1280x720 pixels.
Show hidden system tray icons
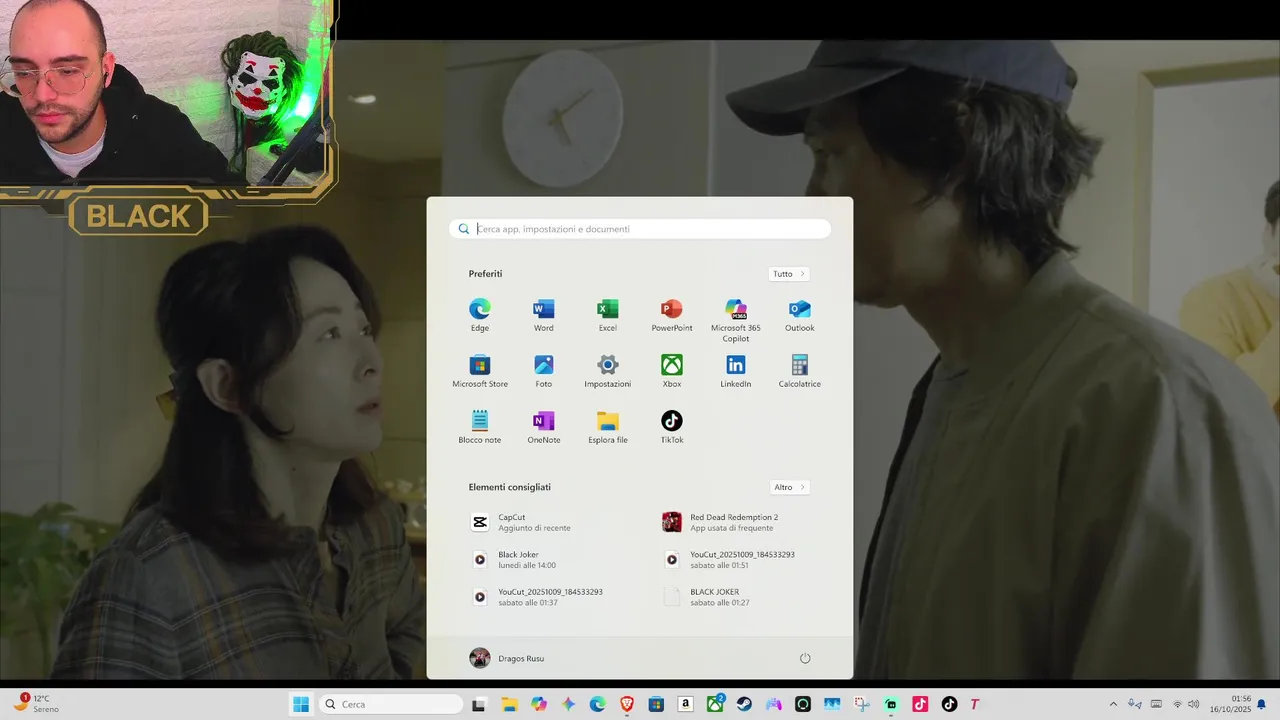pyautogui.click(x=1113, y=704)
